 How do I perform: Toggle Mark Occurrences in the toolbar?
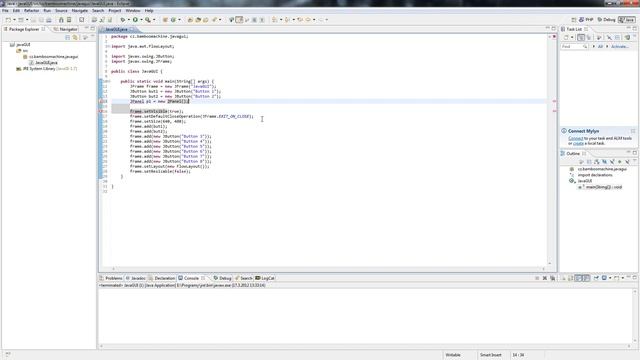point(239,20)
